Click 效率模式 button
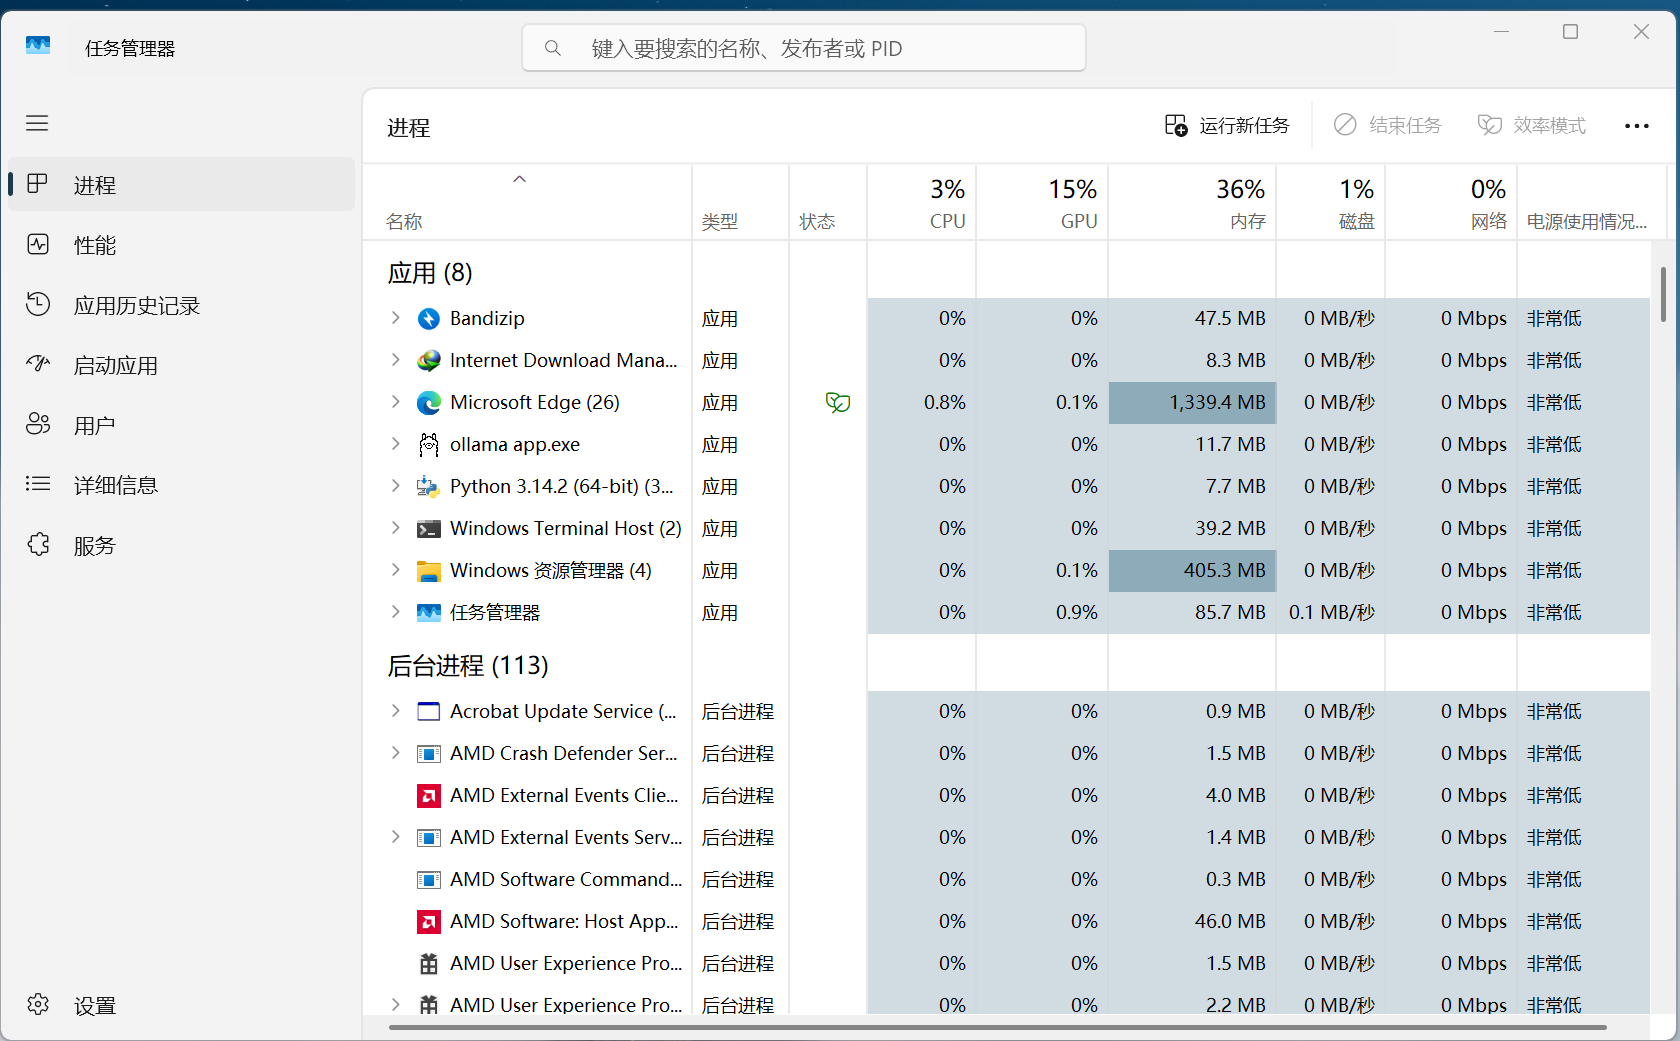This screenshot has width=1680, height=1041. pyautogui.click(x=1532, y=125)
